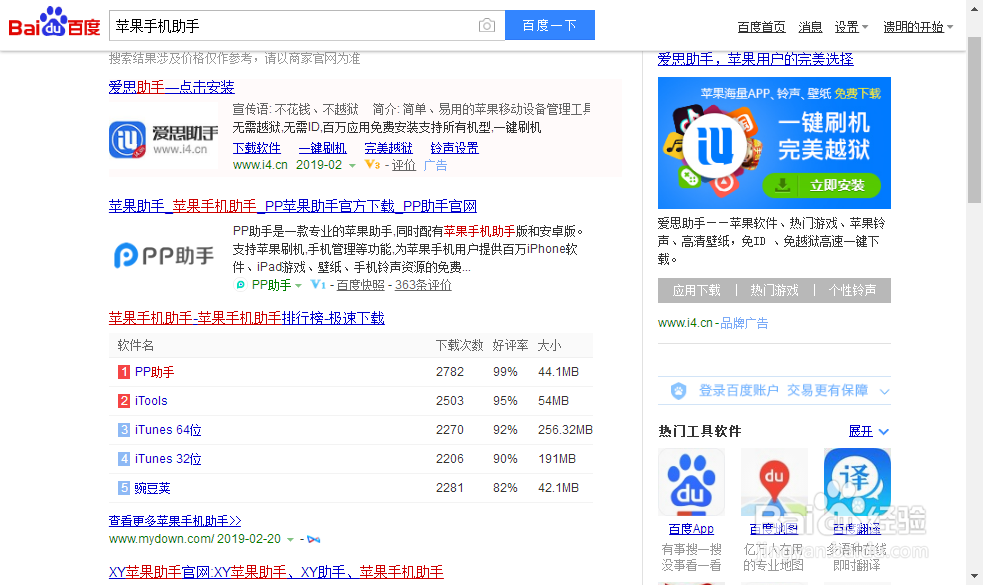
Task: Click 查看更多苹果手机助手>> link
Action: pos(175,520)
